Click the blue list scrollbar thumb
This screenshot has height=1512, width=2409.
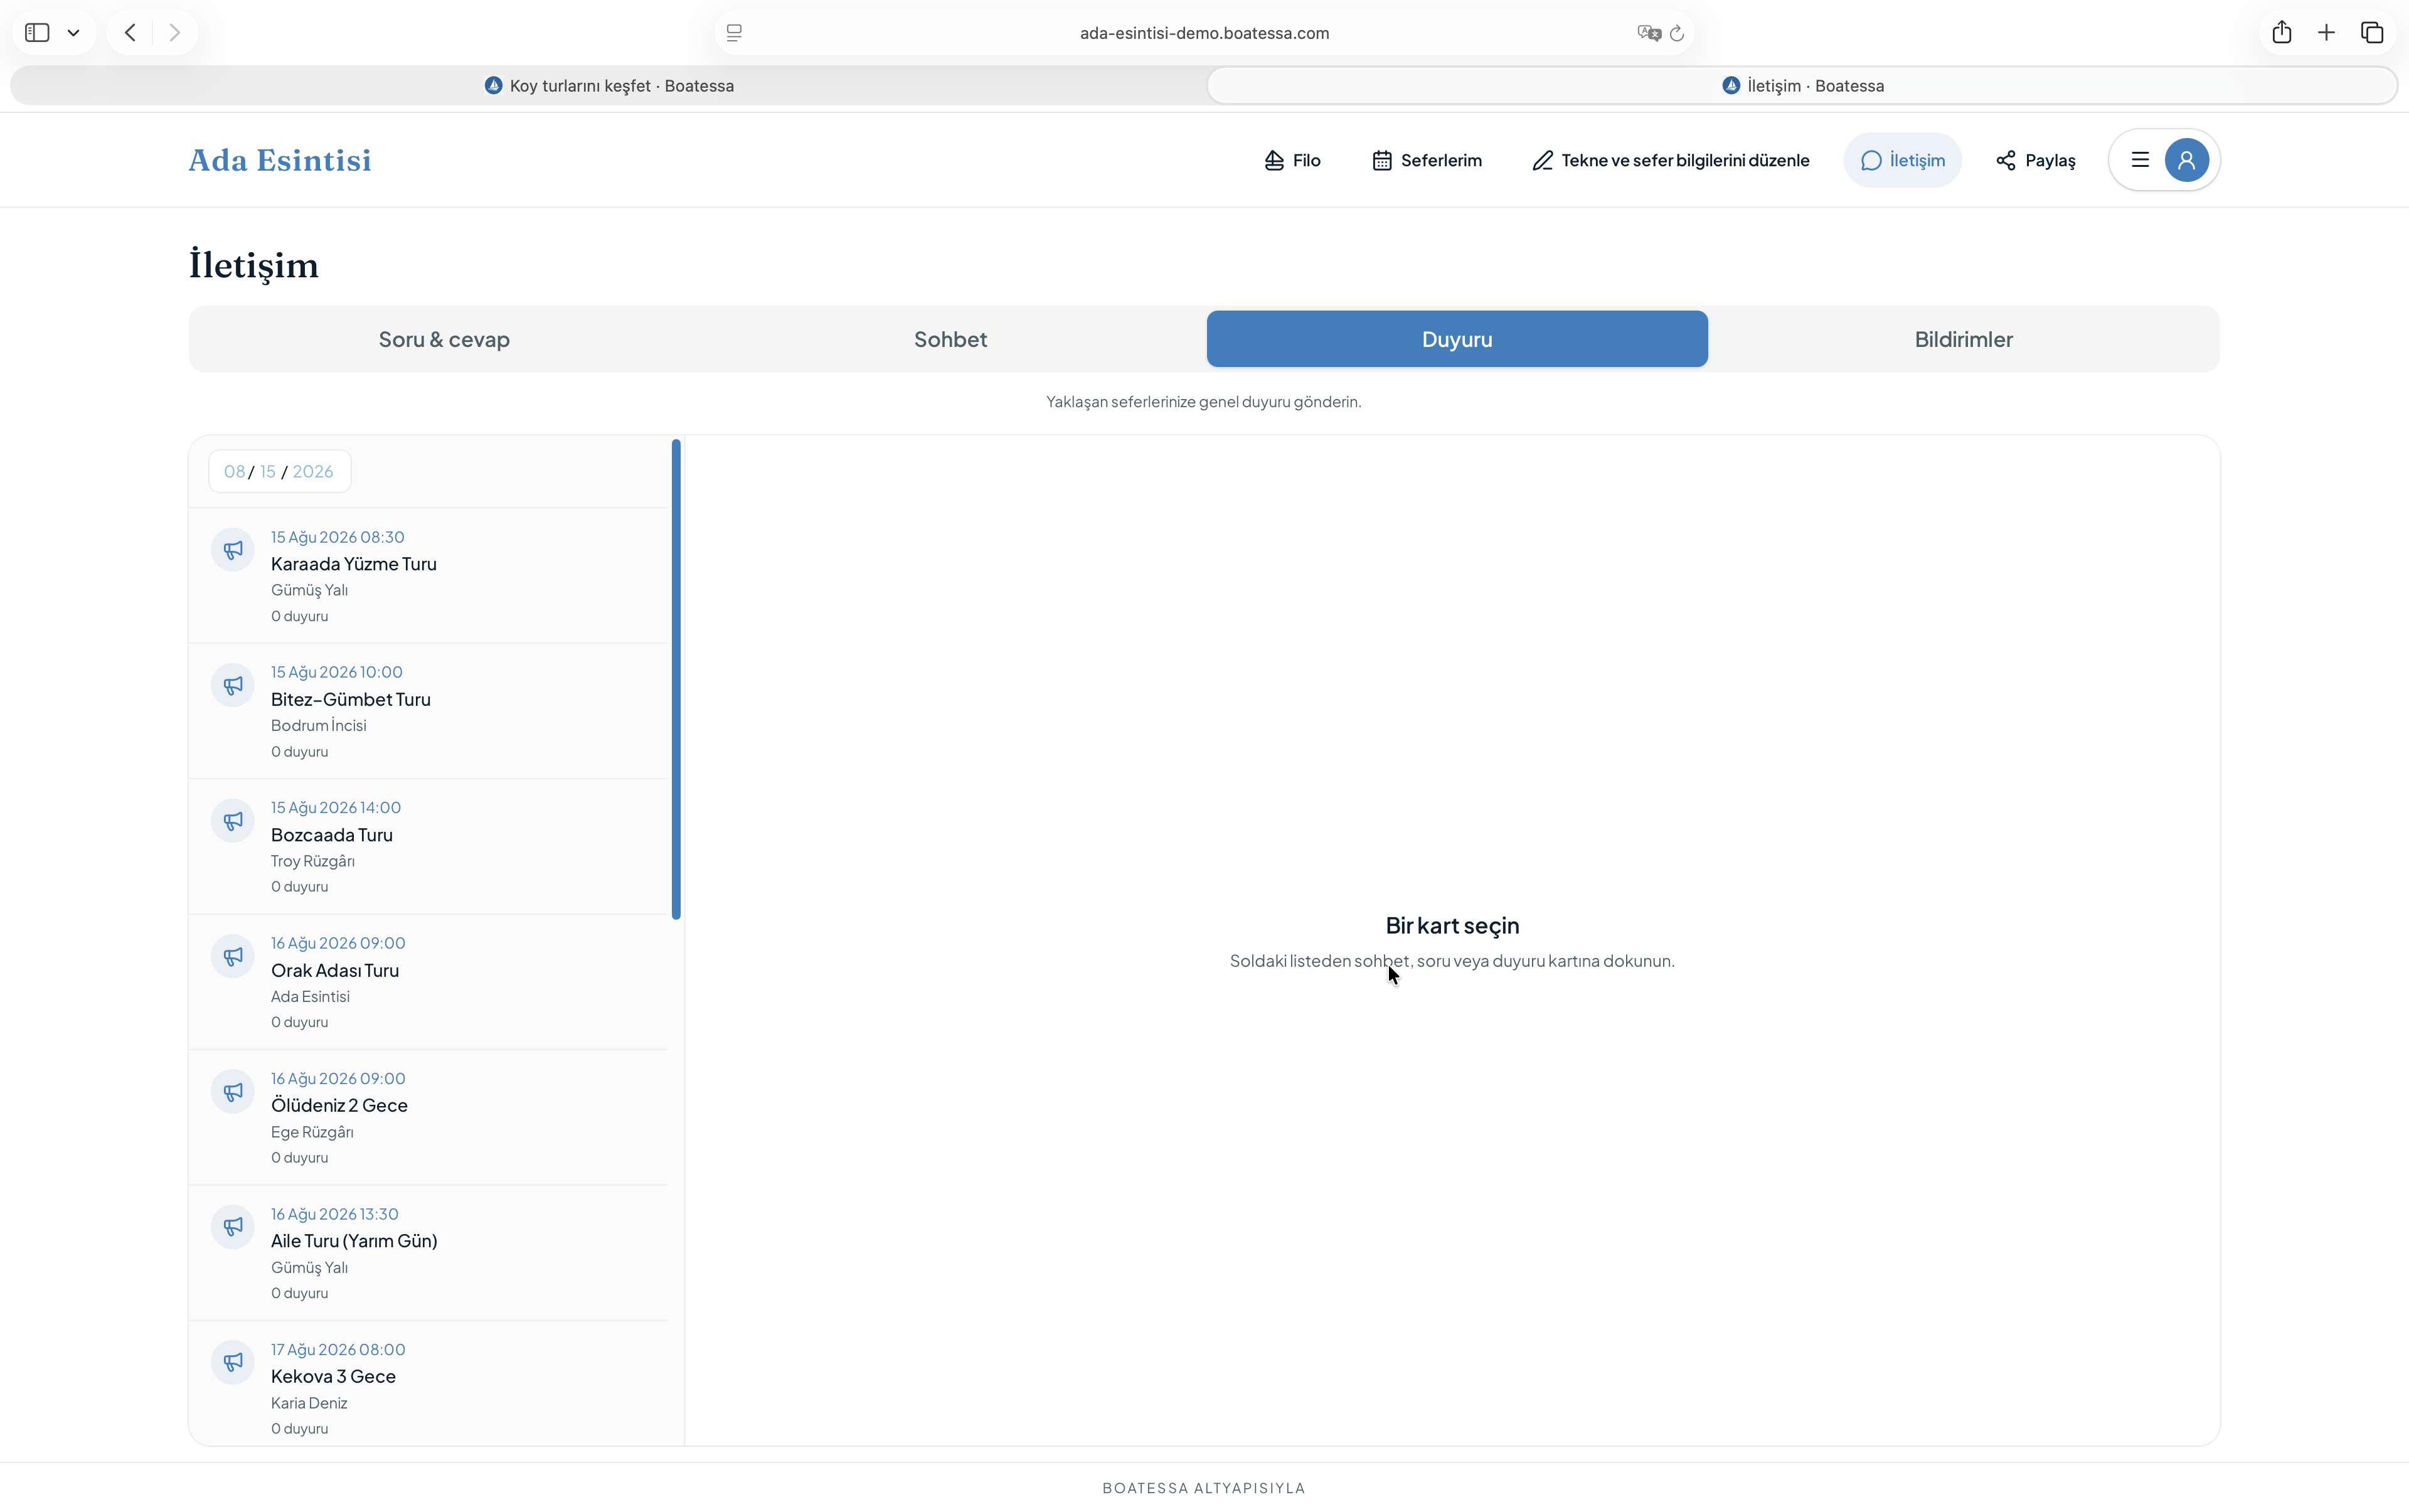point(676,679)
